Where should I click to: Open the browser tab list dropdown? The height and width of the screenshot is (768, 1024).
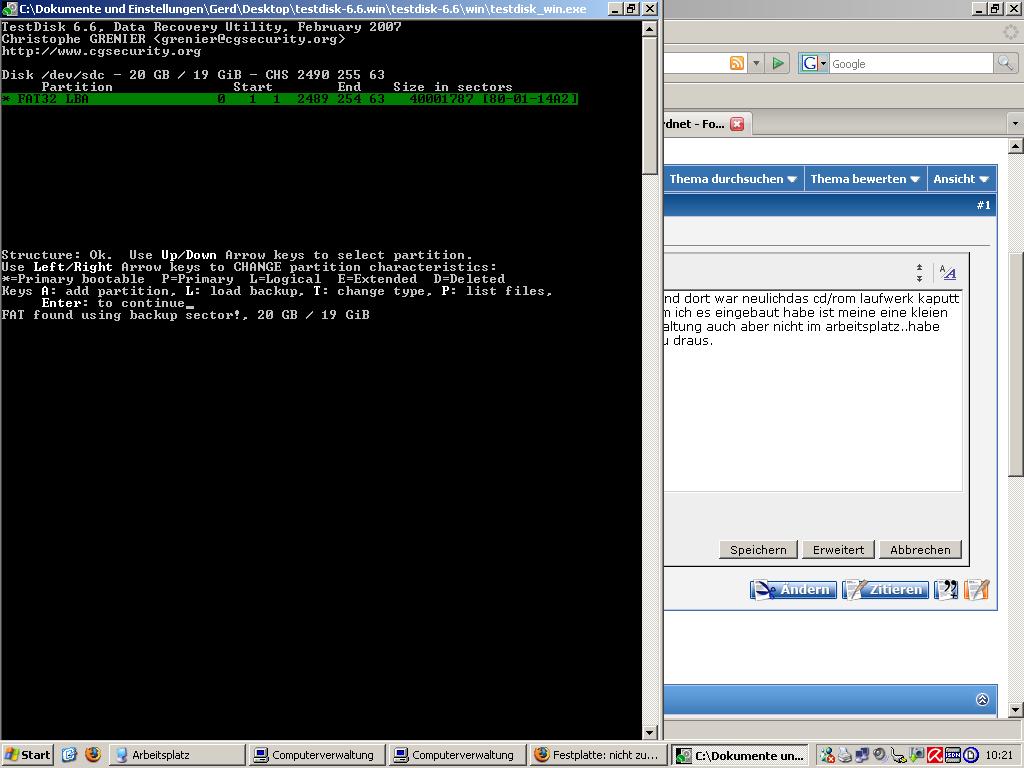[x=1015, y=123]
